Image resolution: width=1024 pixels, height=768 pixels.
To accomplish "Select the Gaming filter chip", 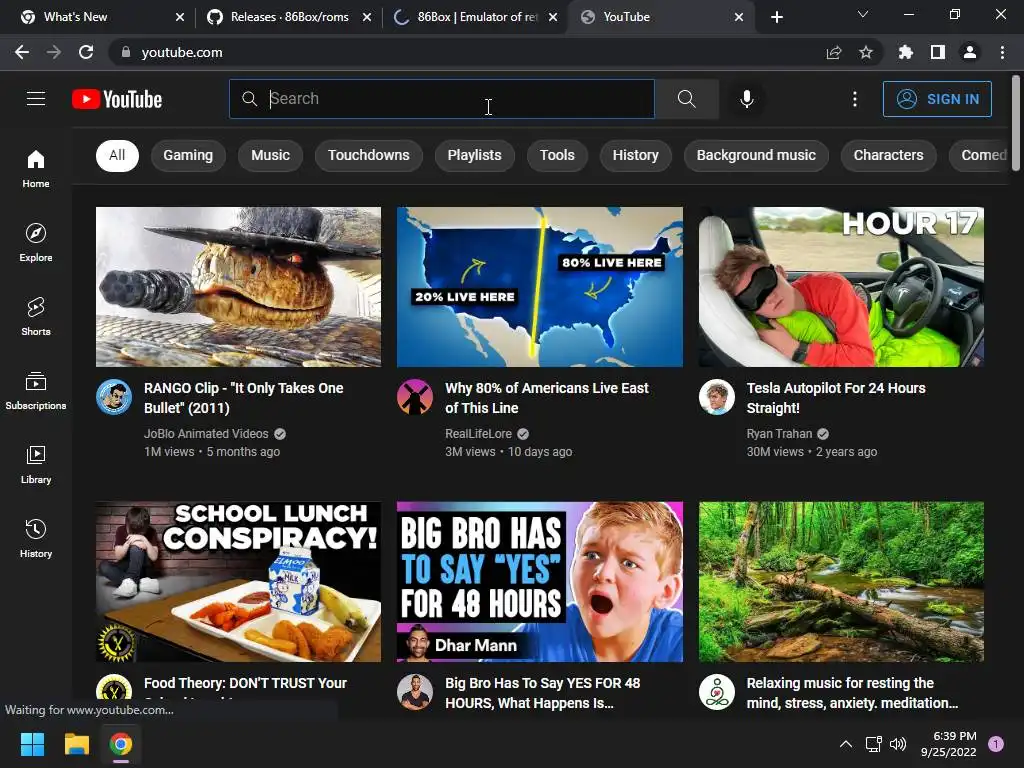I will [188, 155].
